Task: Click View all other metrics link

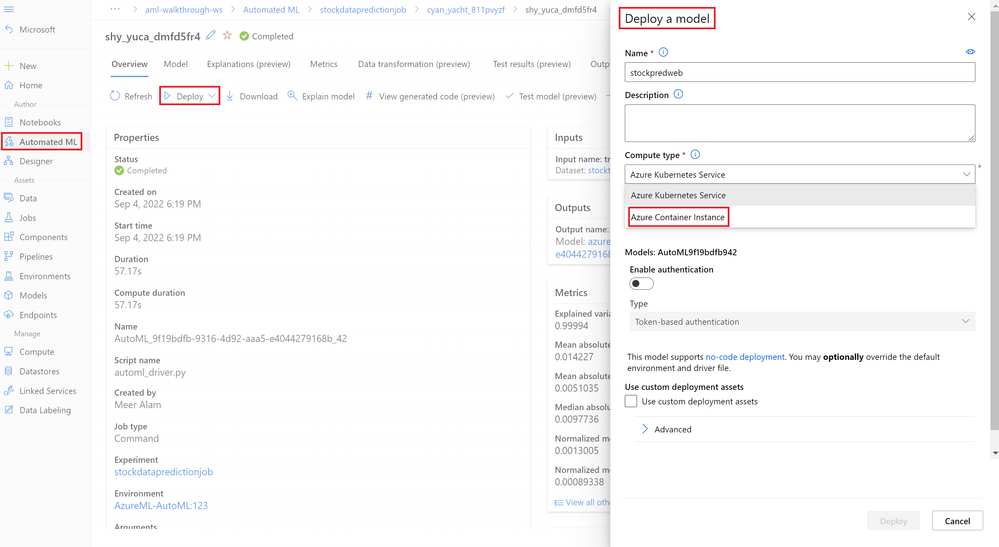Action: coord(582,502)
